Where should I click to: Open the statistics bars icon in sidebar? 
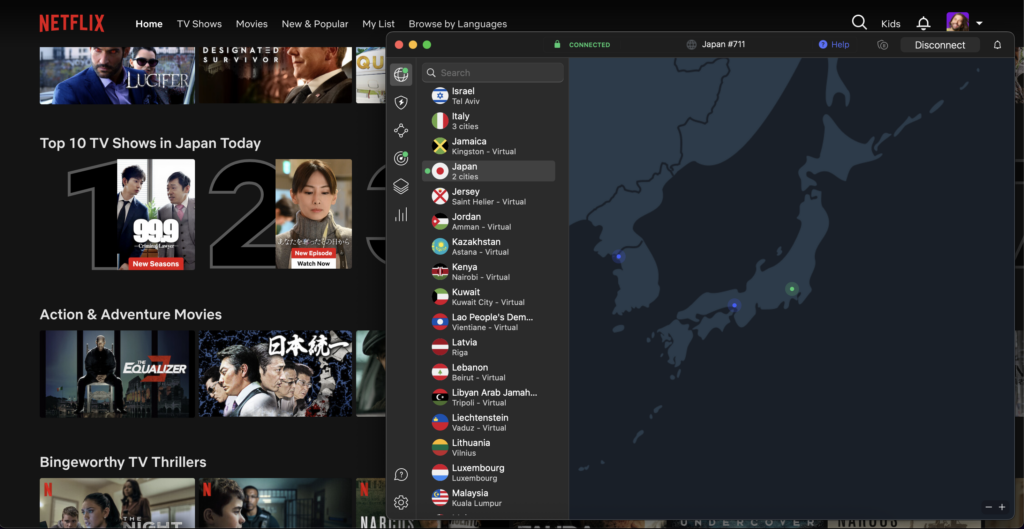[401, 214]
